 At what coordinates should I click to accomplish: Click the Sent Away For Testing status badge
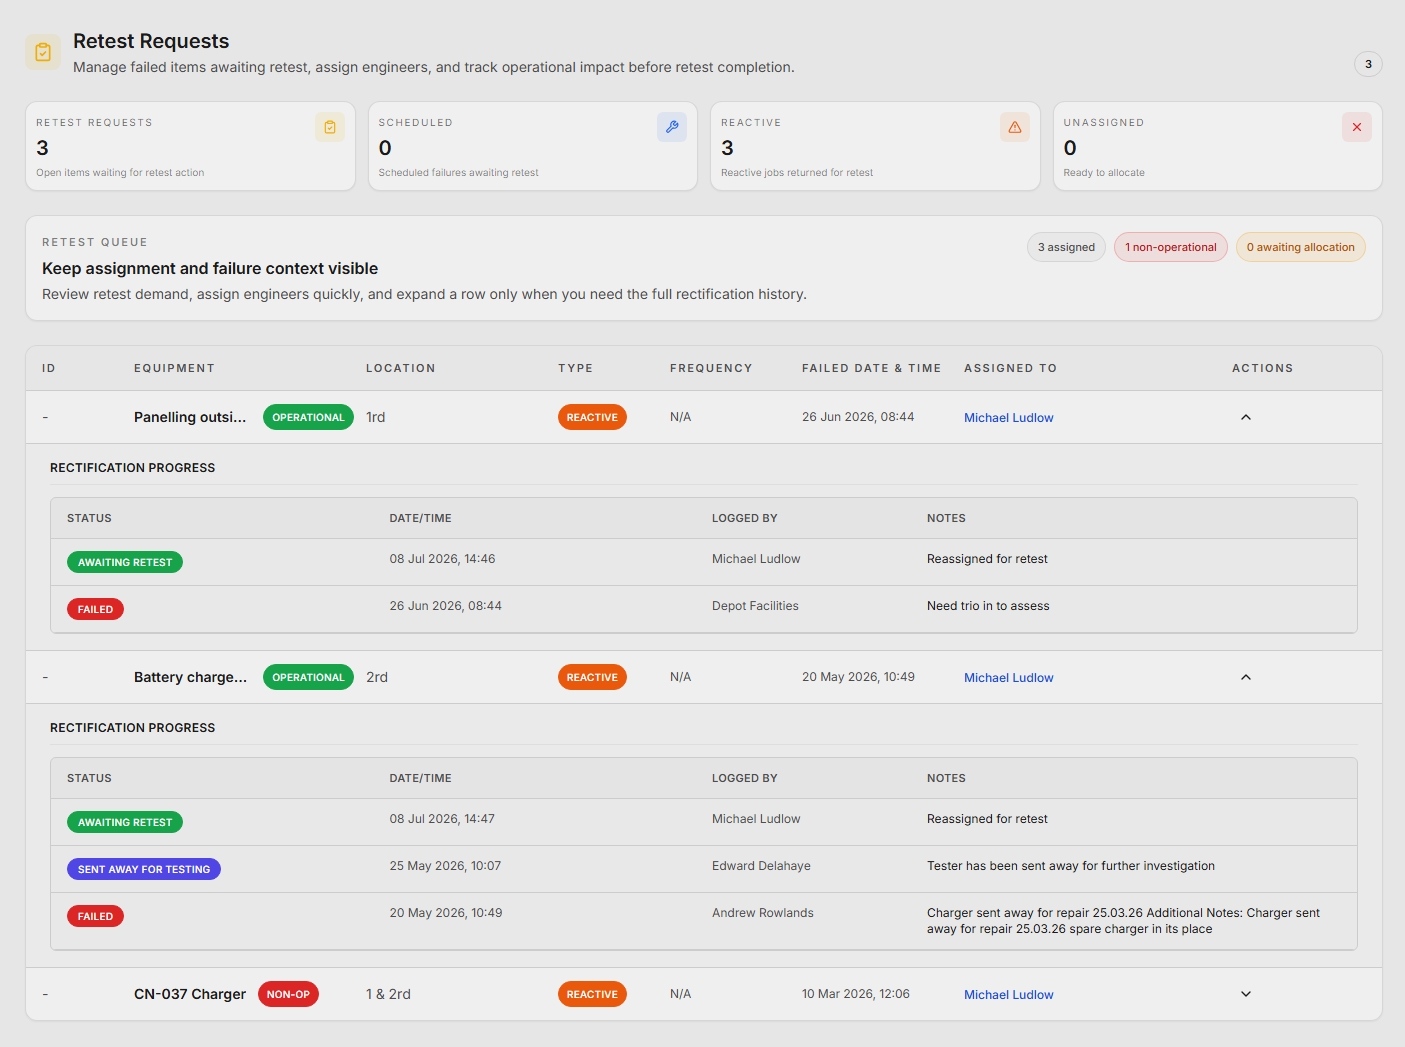[144, 869]
